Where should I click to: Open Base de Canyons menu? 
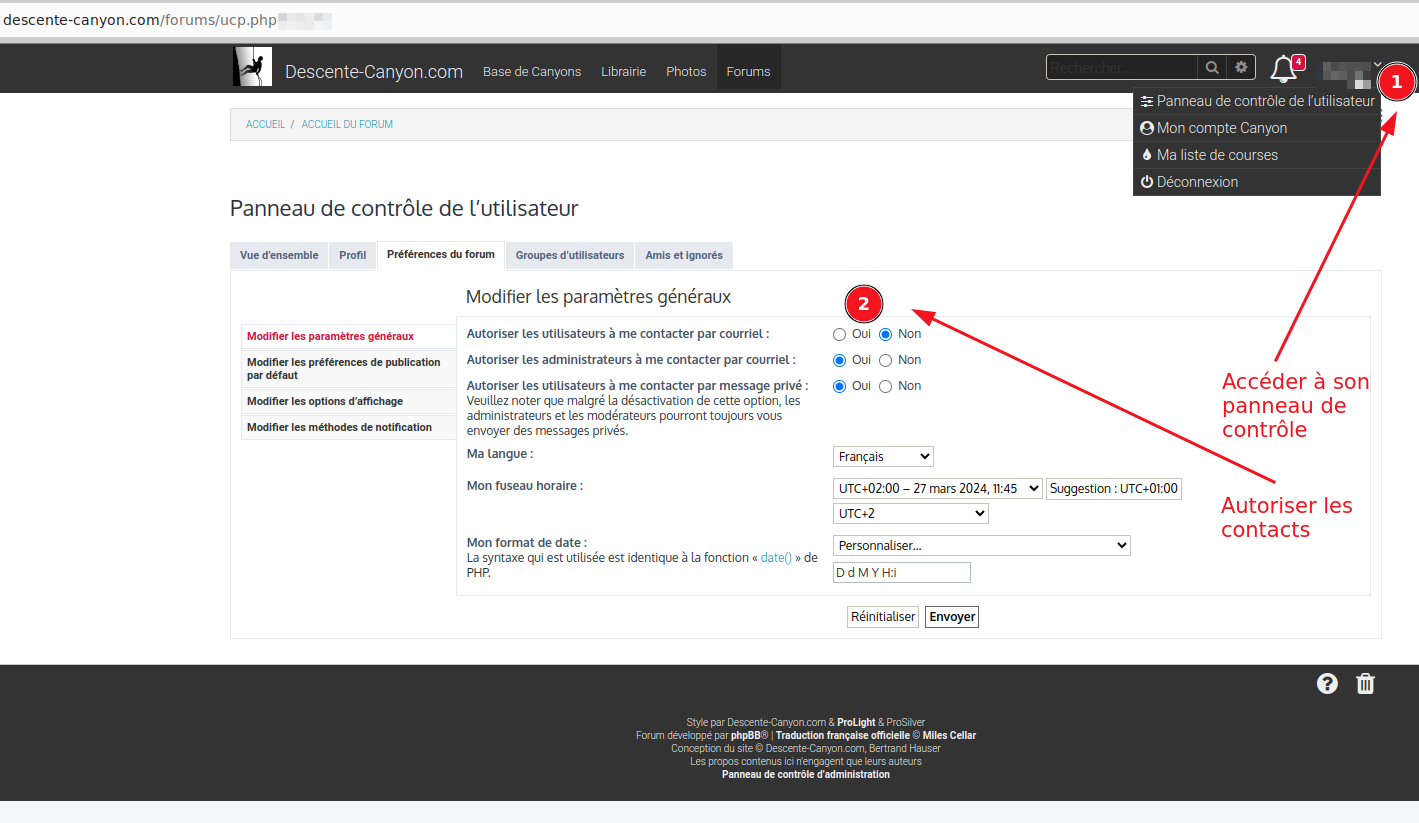coord(532,71)
